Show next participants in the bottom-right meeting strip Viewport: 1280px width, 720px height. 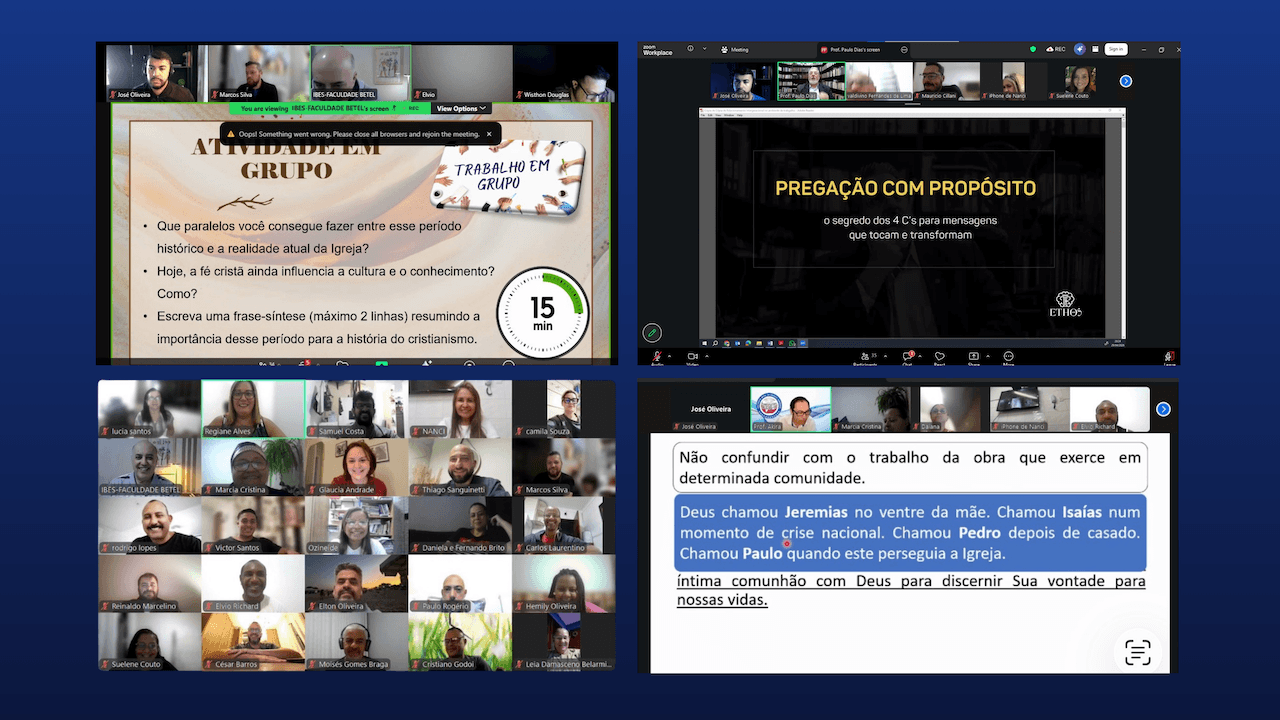(x=1163, y=409)
